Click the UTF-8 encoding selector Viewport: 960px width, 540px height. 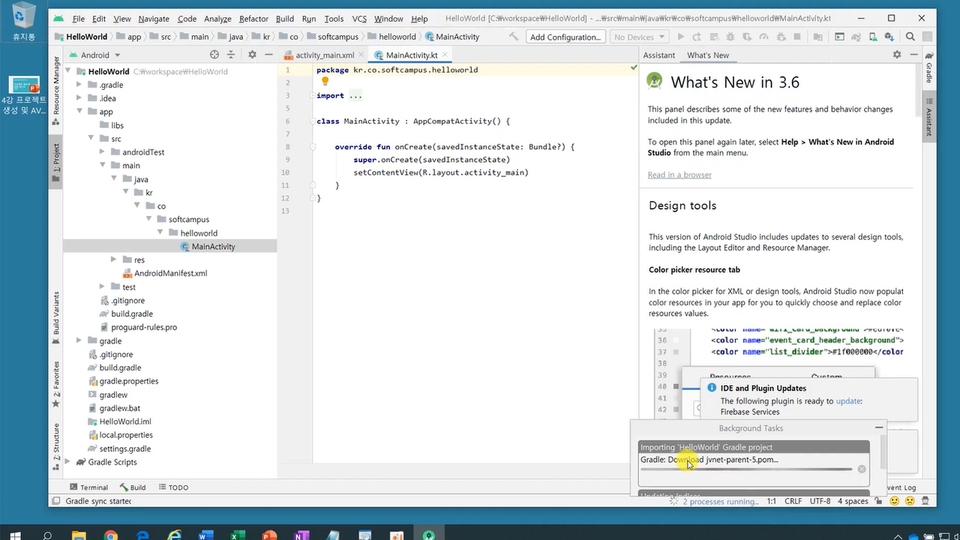[x=820, y=501]
